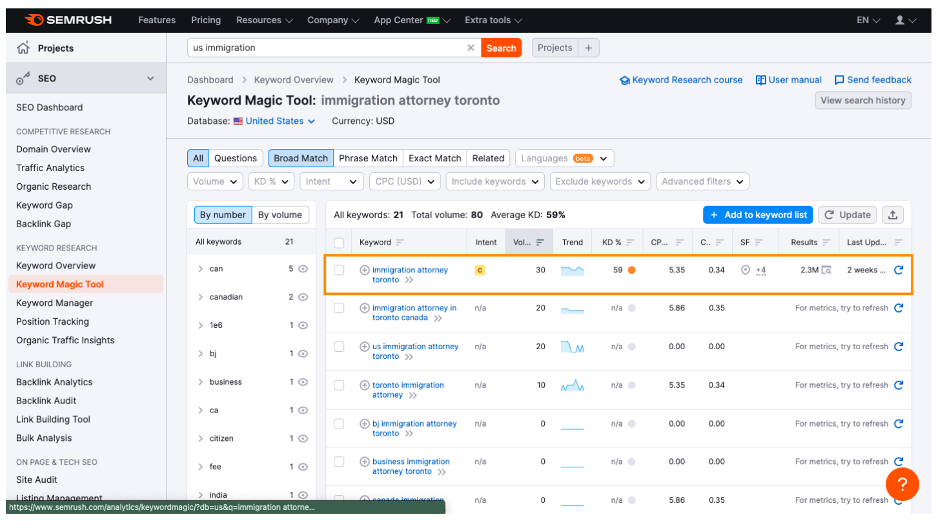
Task: Click the orange KD difficulty indicator dot
Action: point(631,270)
